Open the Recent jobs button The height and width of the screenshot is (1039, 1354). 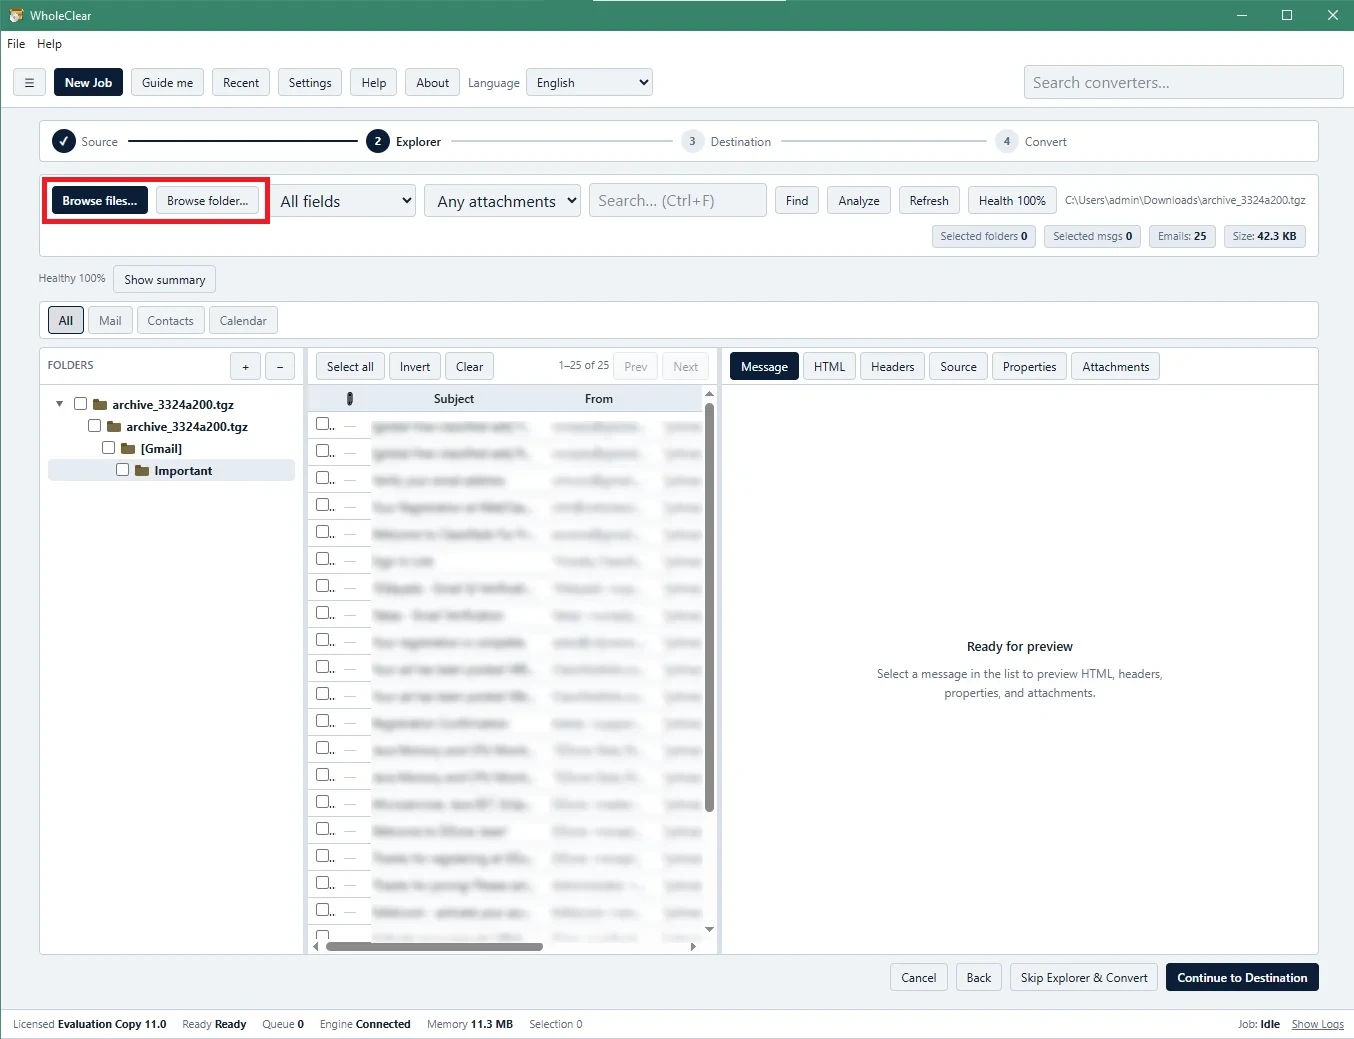click(241, 83)
